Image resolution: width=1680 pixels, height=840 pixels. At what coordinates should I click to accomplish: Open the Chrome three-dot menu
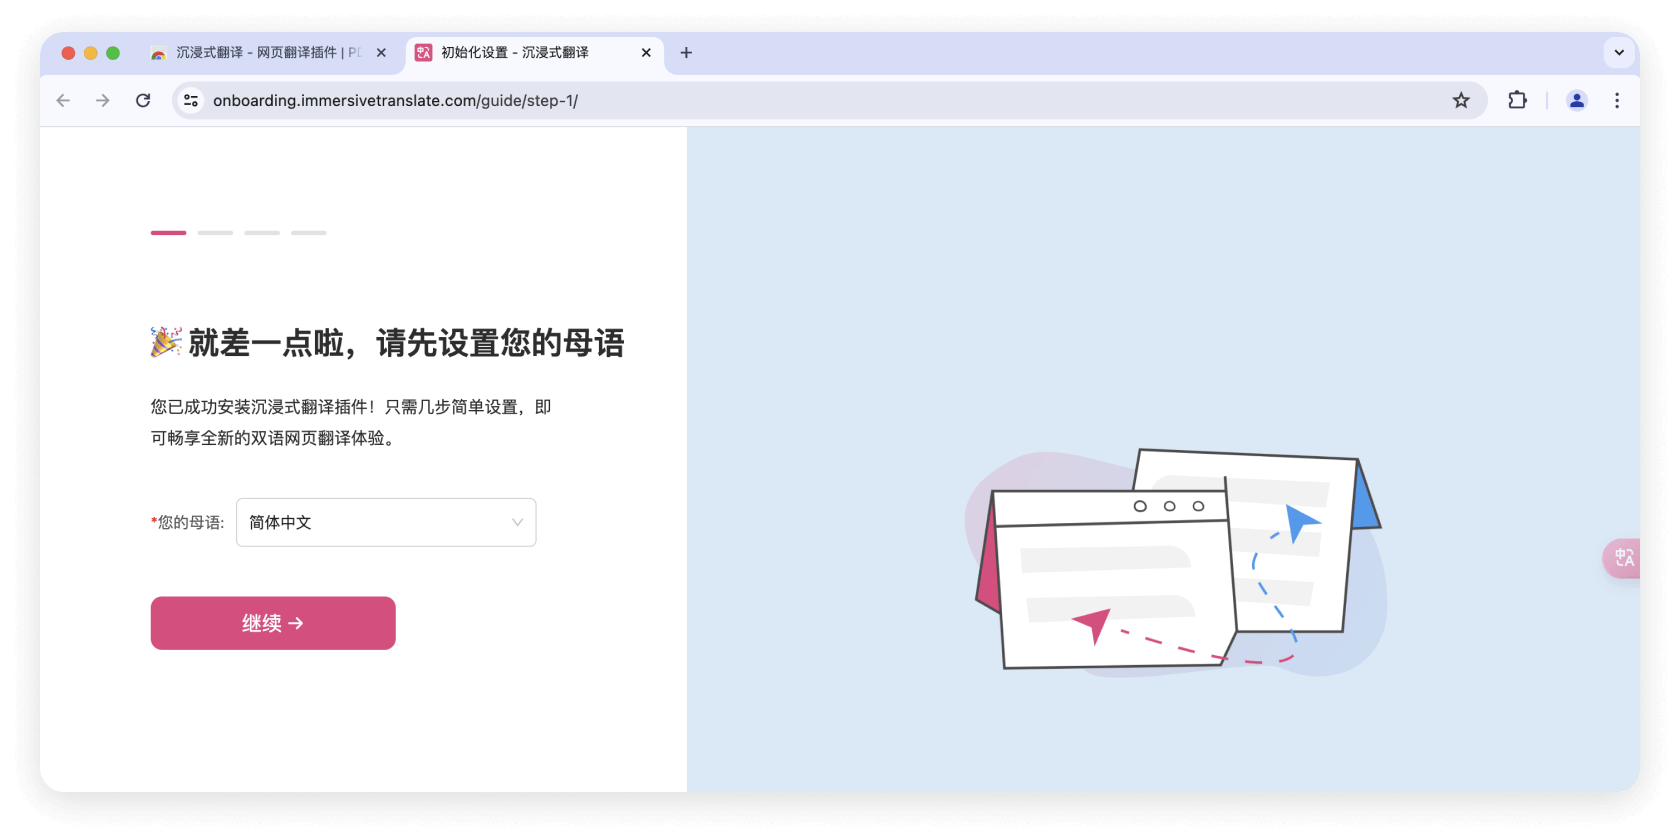1617,100
